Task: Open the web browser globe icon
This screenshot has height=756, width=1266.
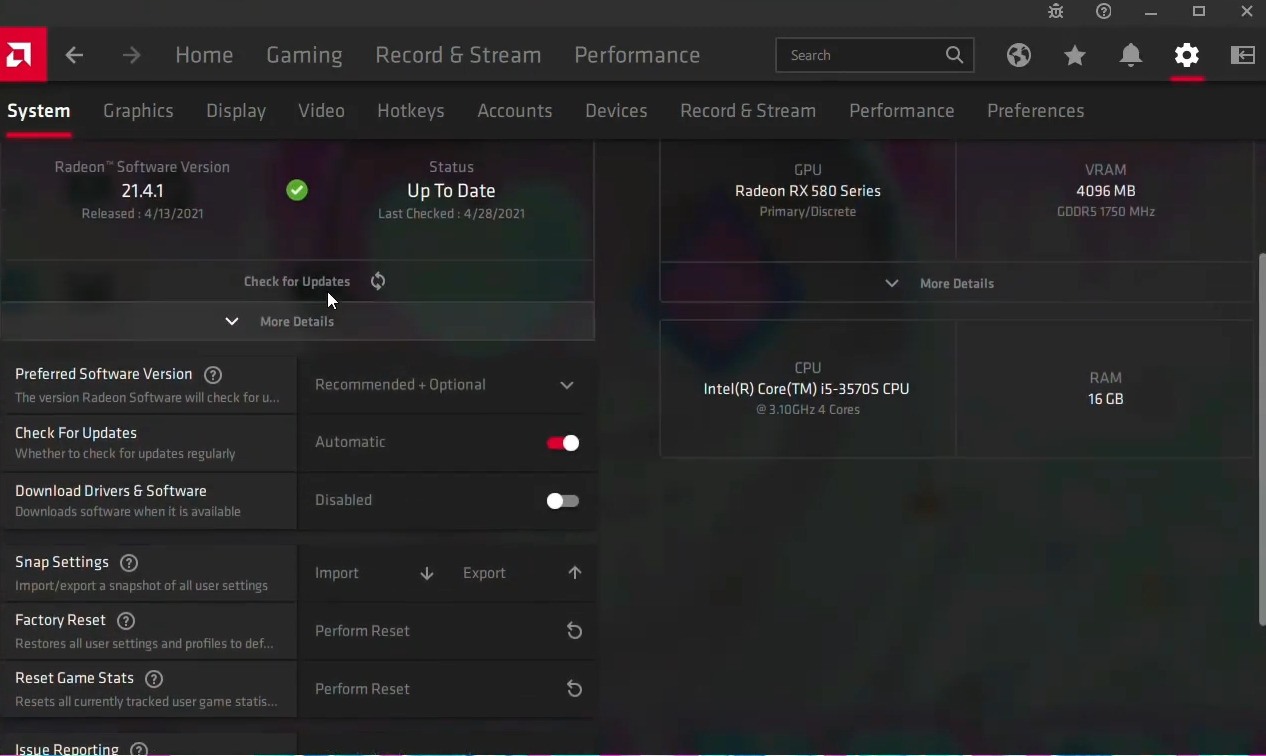Action: click(1019, 55)
